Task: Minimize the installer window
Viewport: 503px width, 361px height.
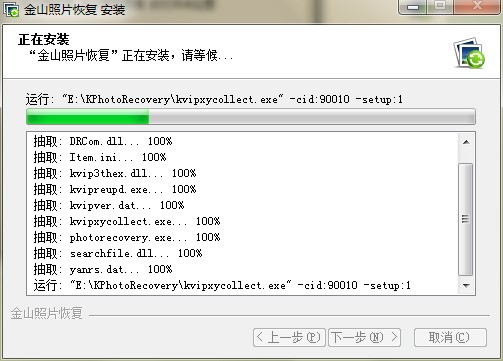Action: 413,7
